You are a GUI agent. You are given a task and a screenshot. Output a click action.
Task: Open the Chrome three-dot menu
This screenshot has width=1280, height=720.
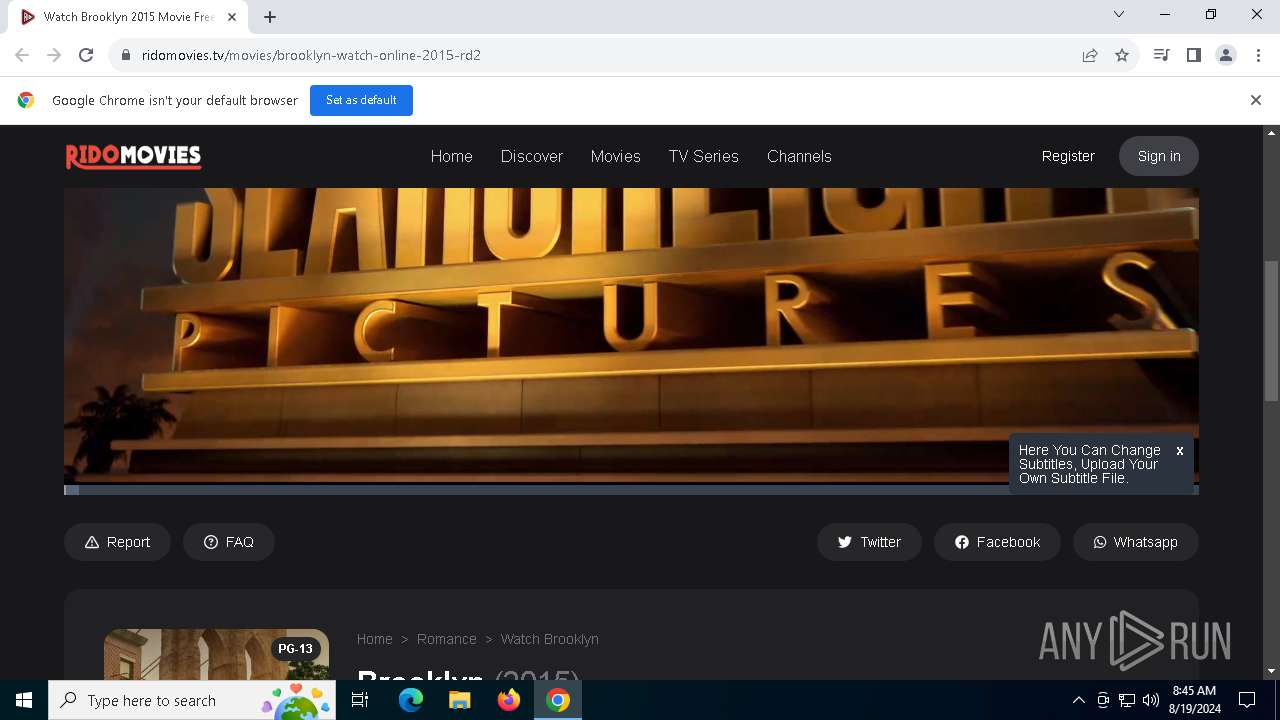click(x=1258, y=55)
